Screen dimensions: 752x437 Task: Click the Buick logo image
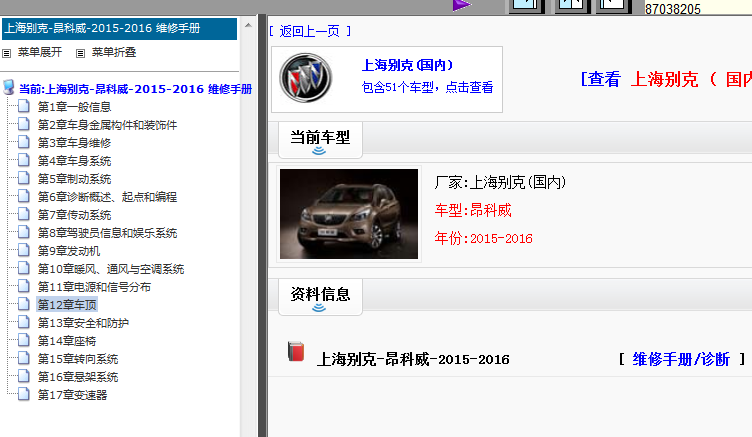coord(306,78)
